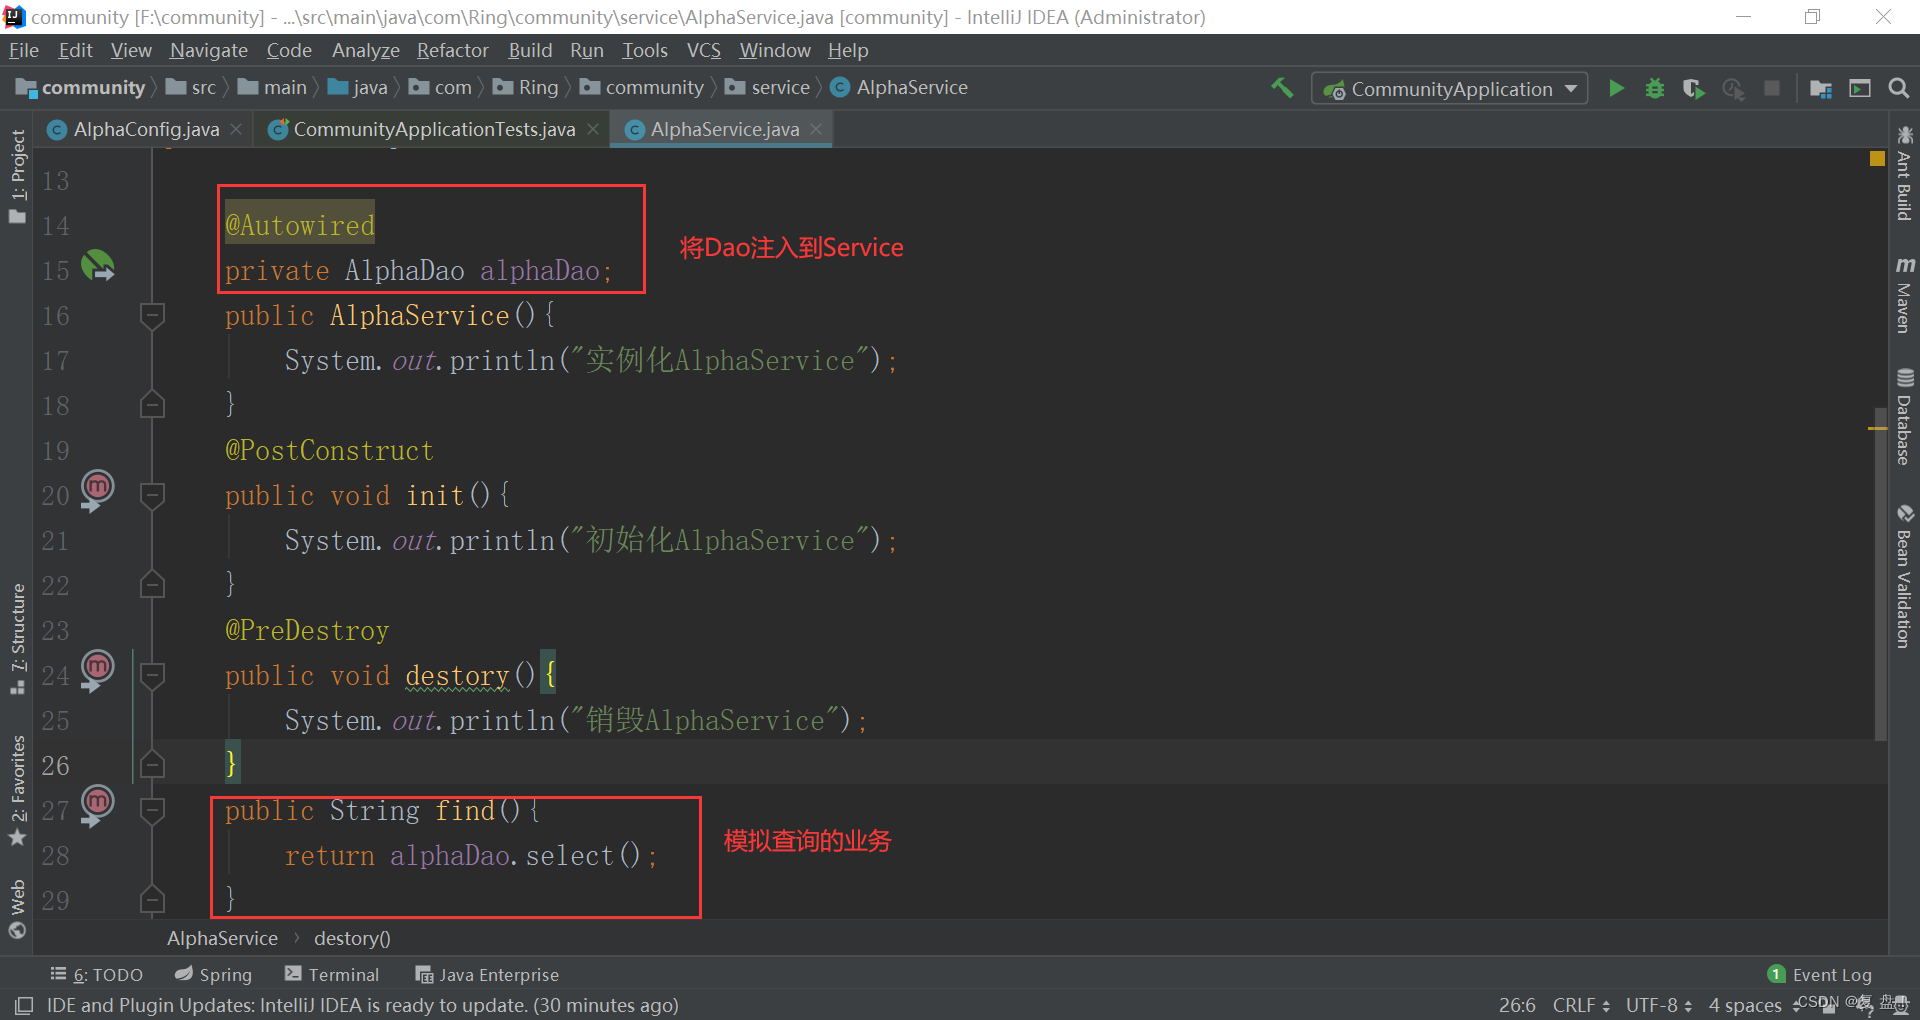Click fold end marker on line 22
The width and height of the screenshot is (1920, 1020).
click(152, 584)
